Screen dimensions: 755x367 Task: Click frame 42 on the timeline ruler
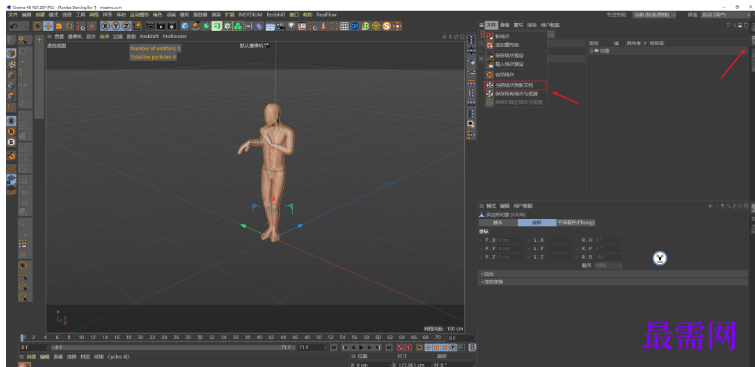pyautogui.click(x=271, y=338)
